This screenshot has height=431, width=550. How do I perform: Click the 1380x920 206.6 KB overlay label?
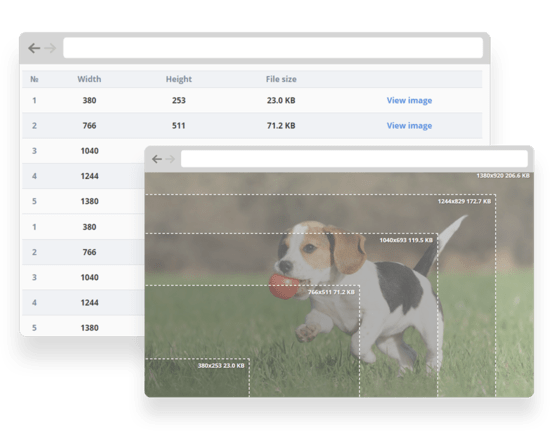click(503, 175)
